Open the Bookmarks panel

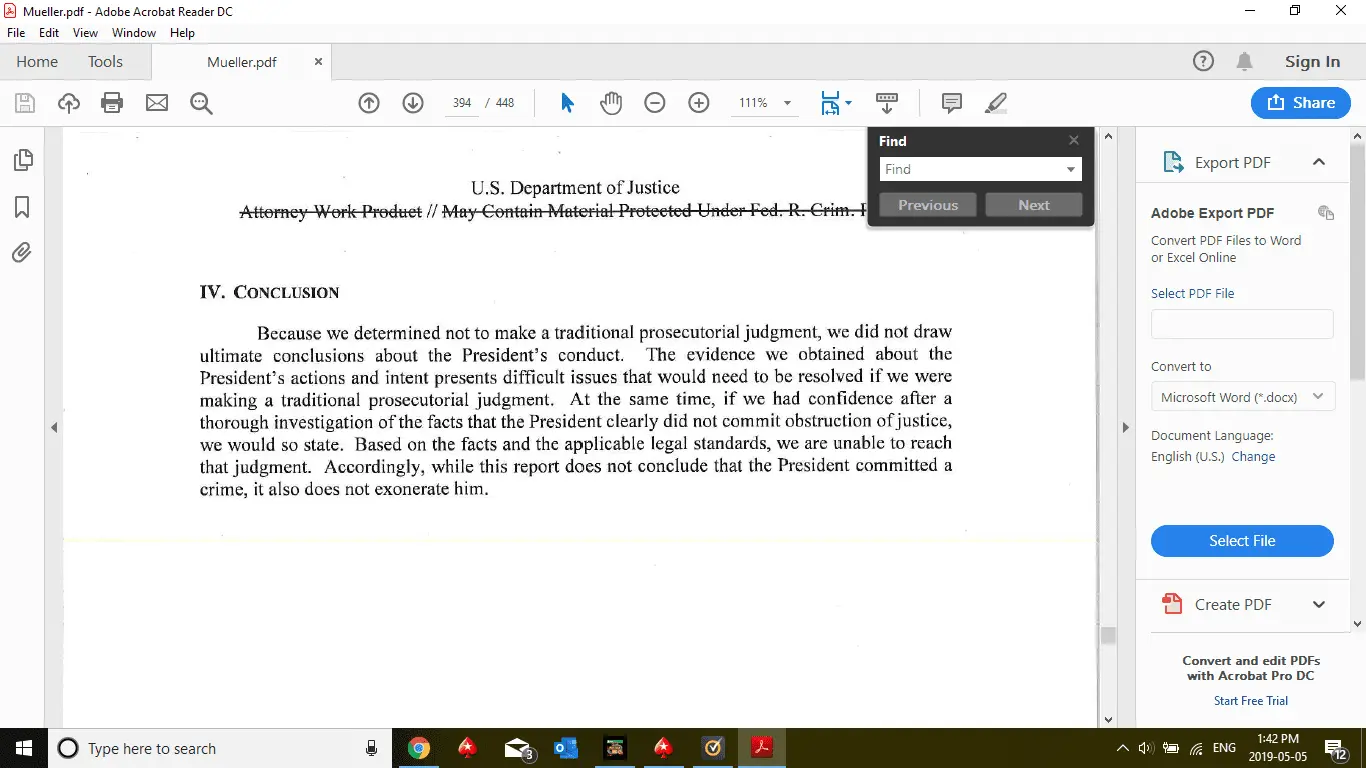[x=22, y=207]
